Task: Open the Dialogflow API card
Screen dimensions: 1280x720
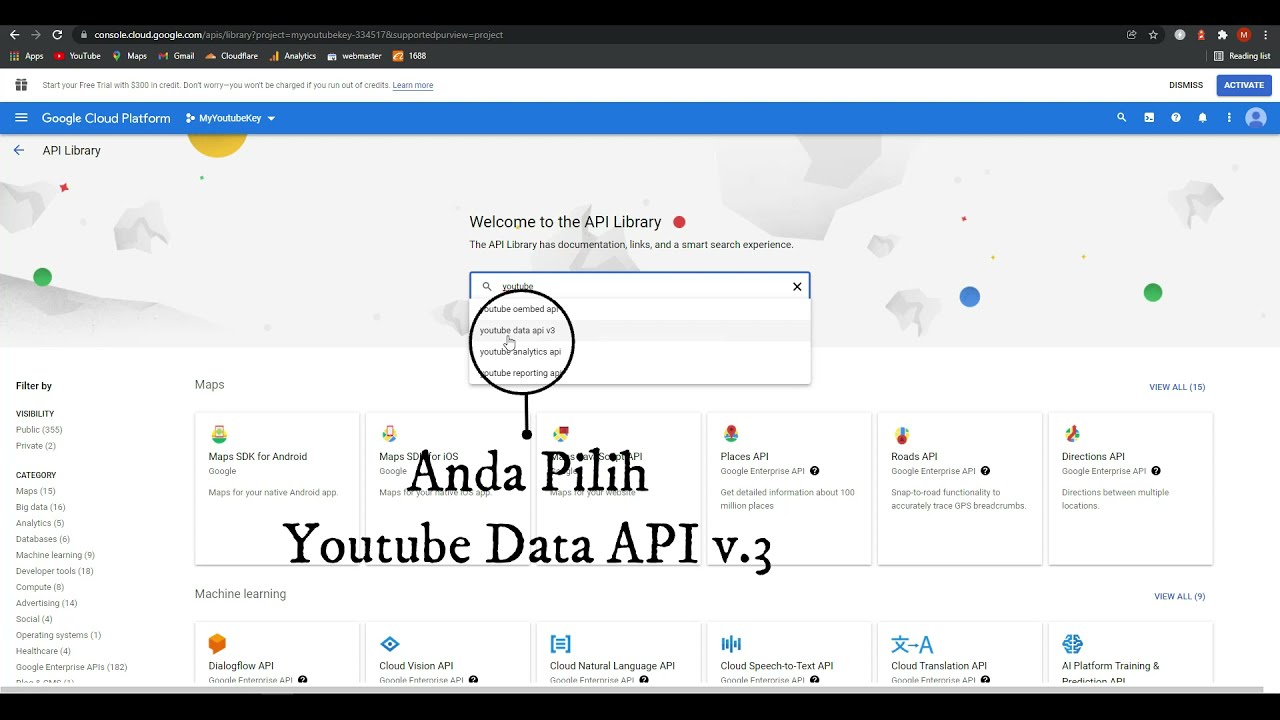Action: point(277,653)
